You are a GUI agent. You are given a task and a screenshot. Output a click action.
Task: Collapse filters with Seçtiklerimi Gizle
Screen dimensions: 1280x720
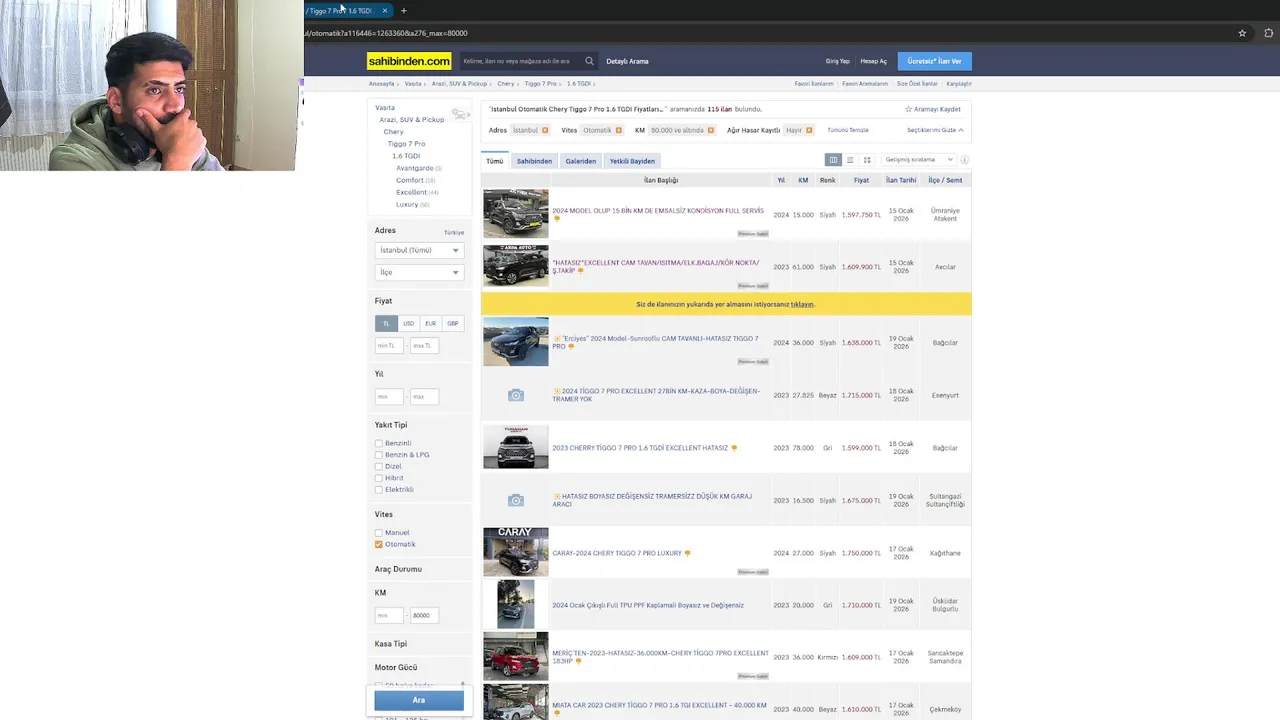click(x=935, y=130)
